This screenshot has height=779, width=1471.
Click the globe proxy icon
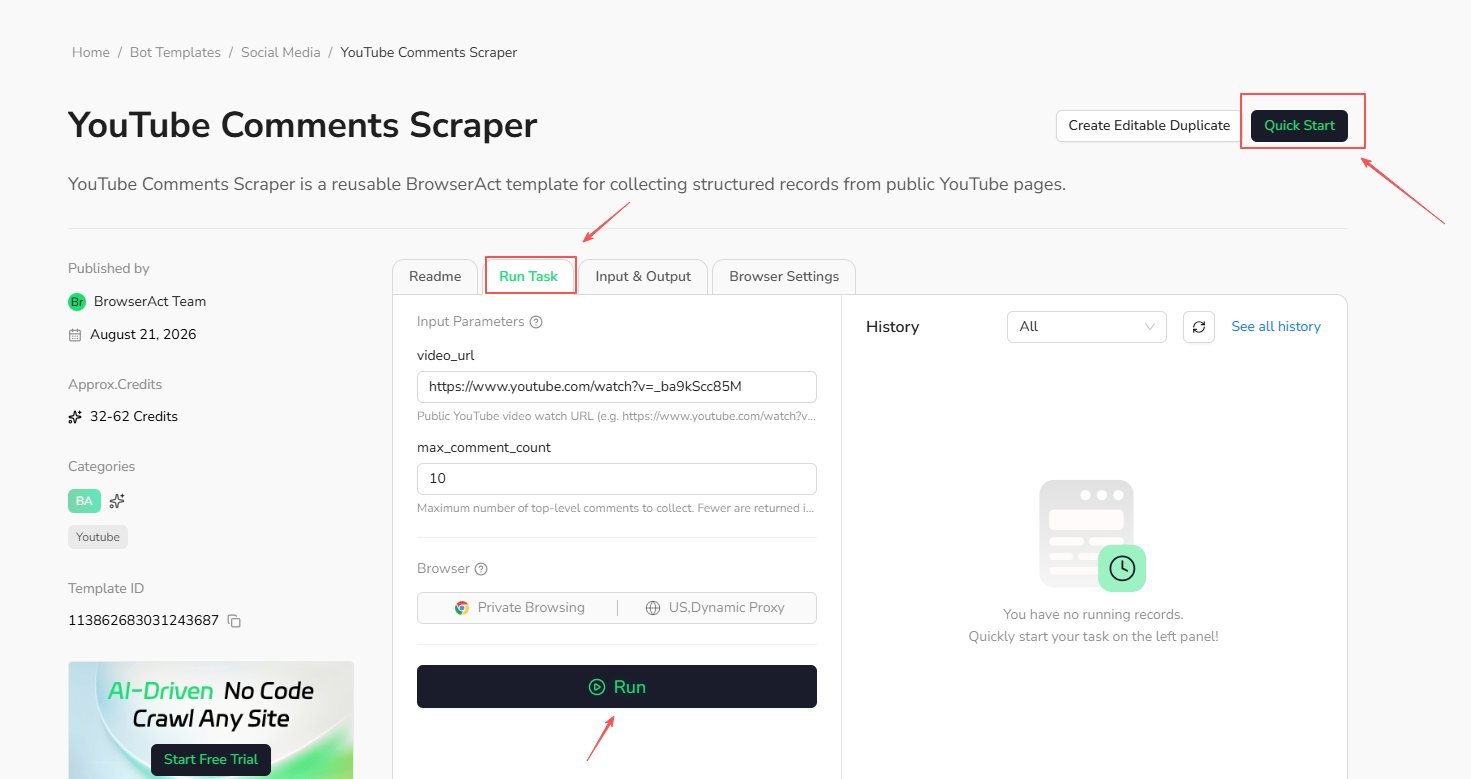point(653,608)
